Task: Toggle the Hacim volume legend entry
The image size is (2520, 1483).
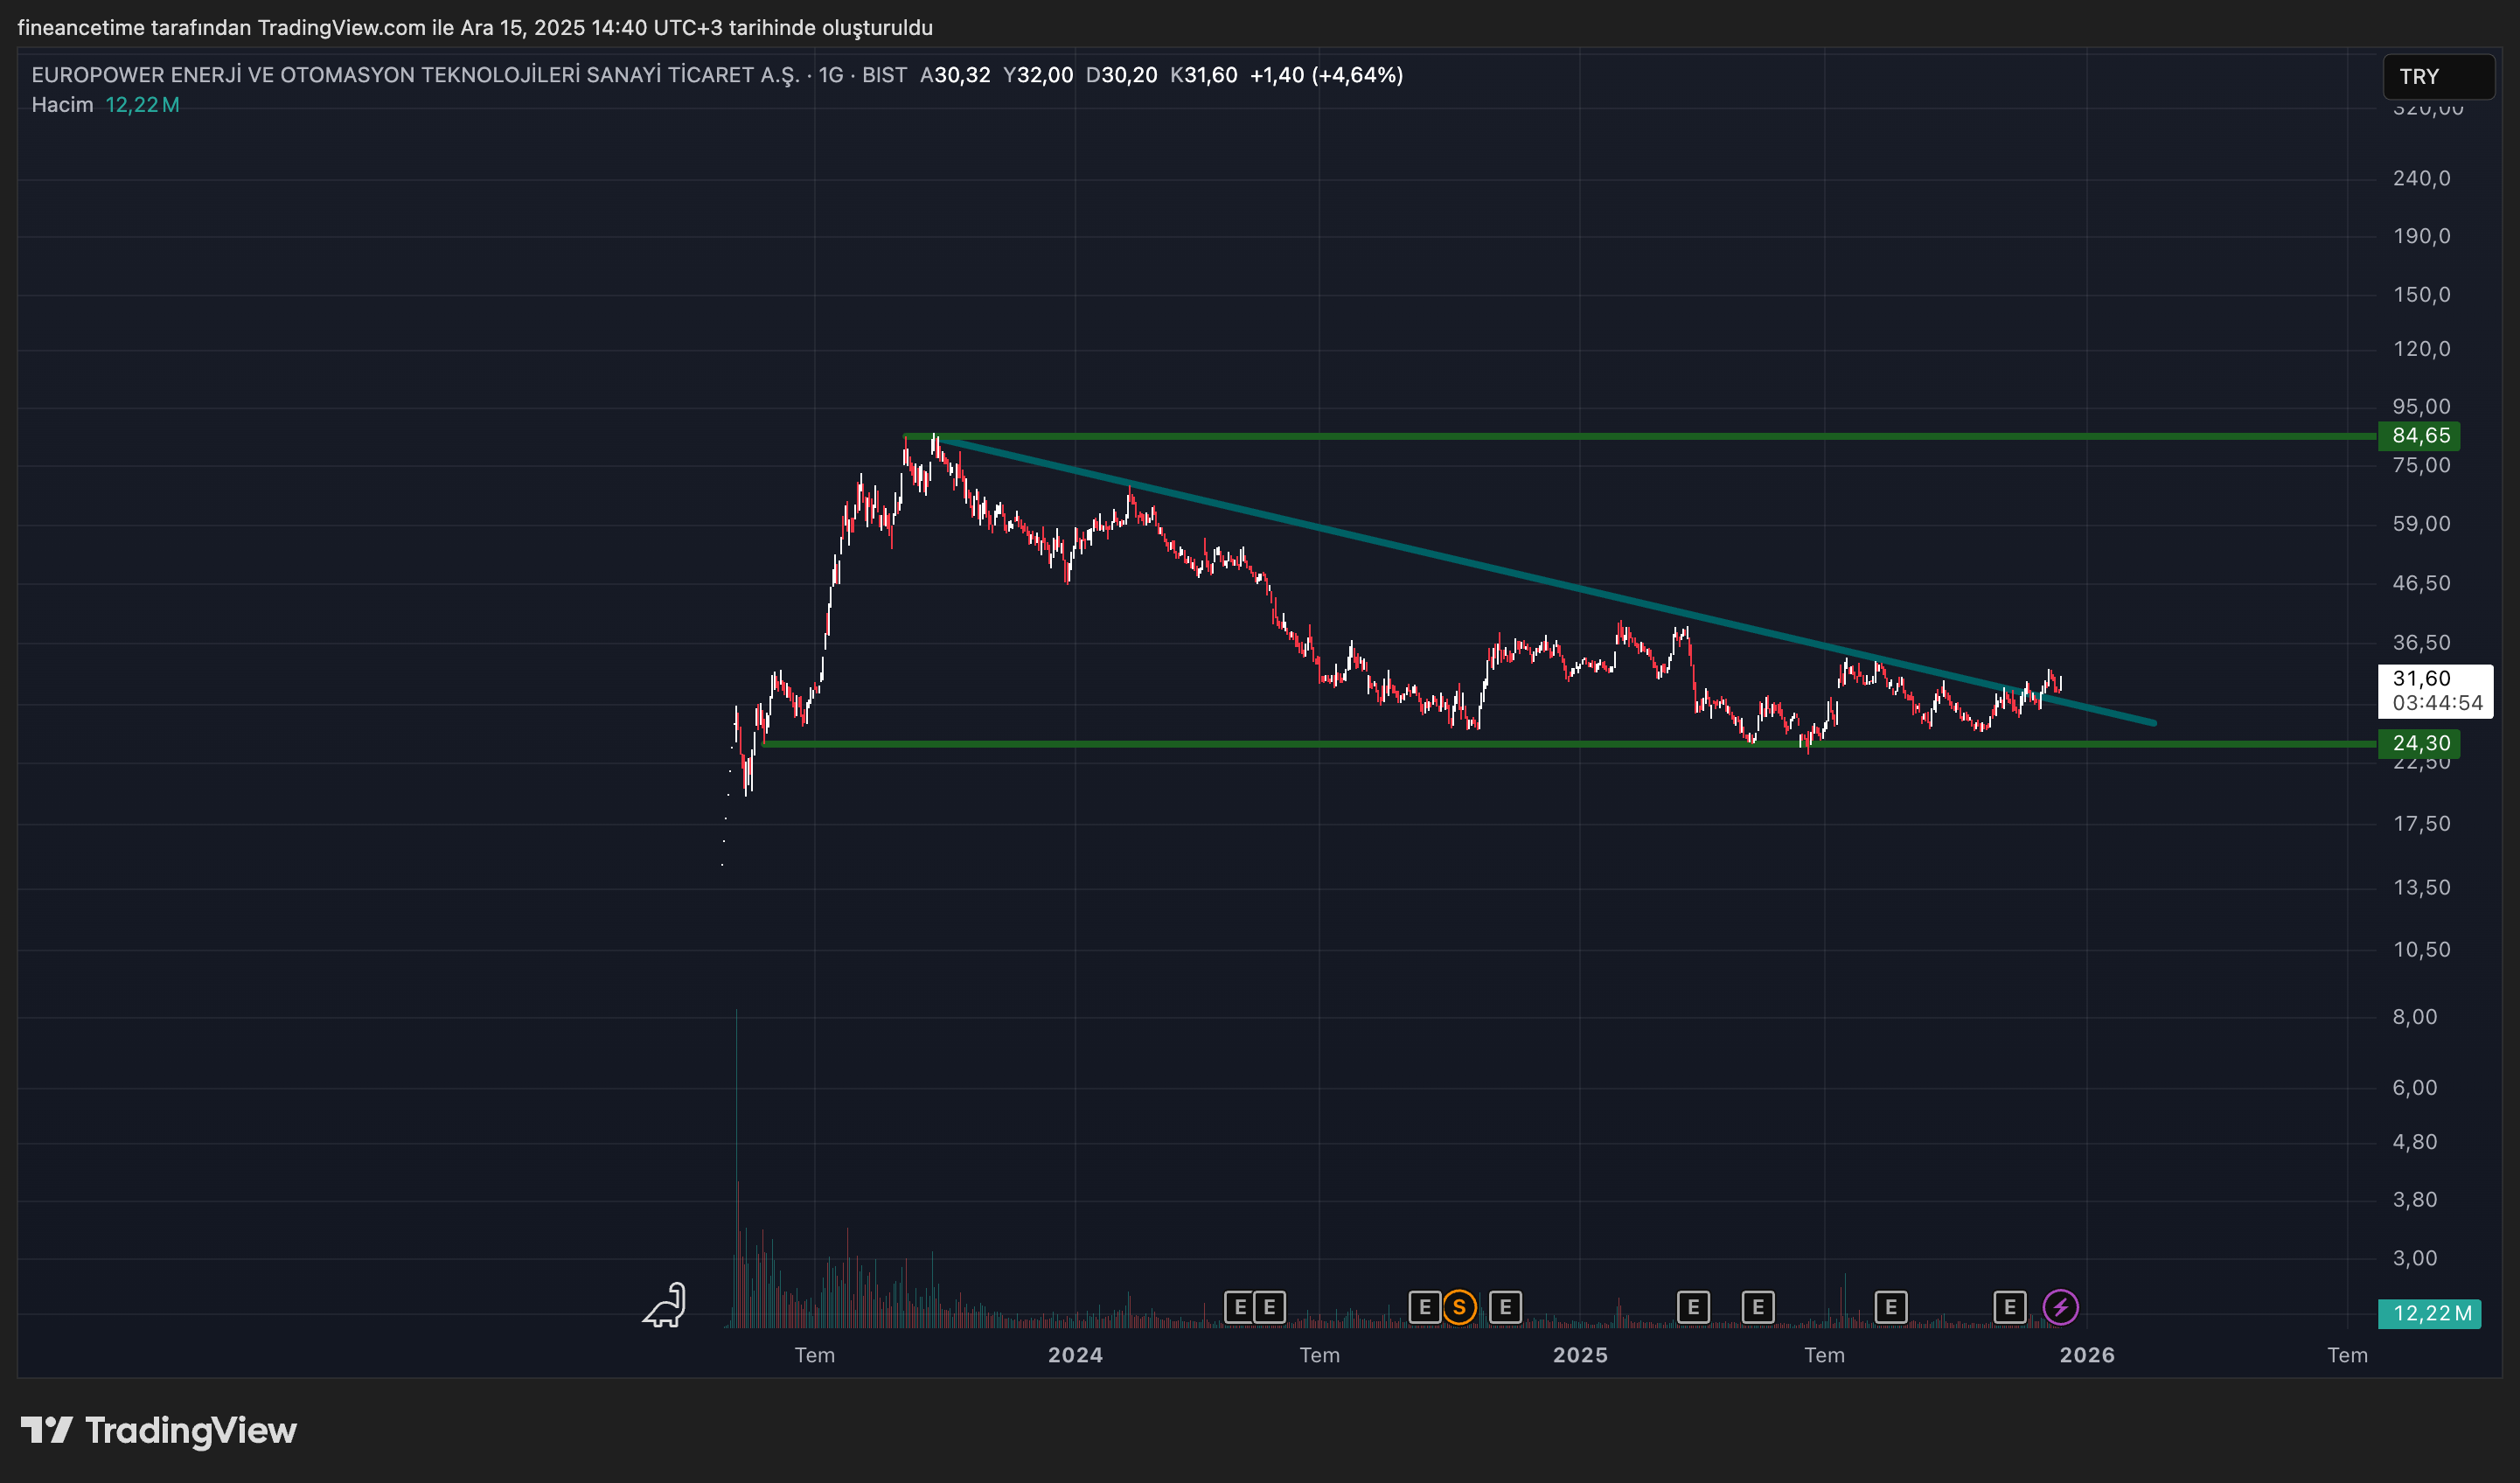Action: (62, 104)
